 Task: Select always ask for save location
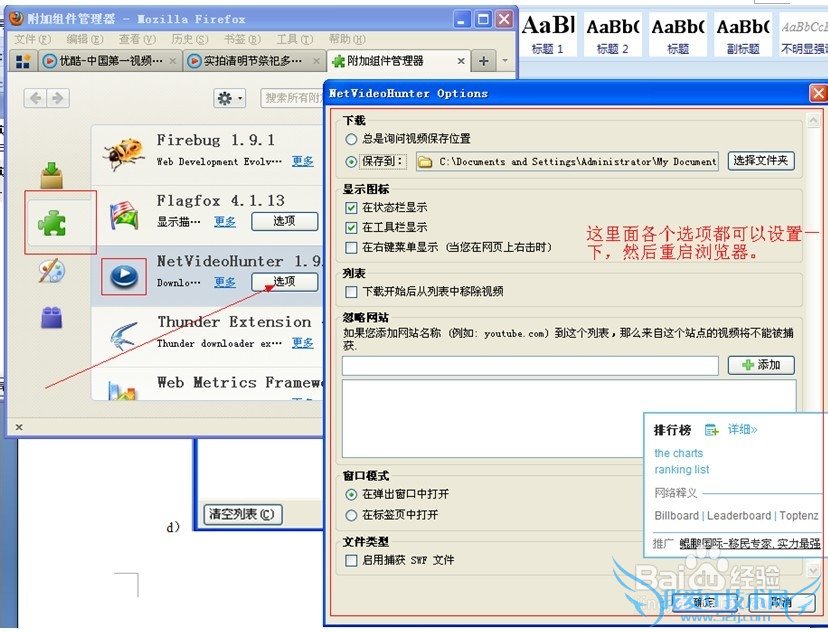(x=351, y=139)
